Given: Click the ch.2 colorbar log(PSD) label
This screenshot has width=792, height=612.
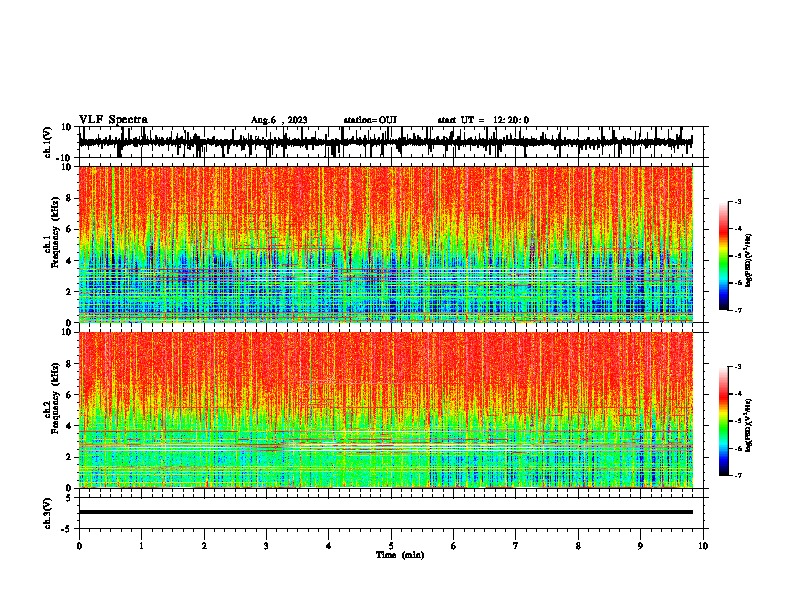Looking at the screenshot, I should pyautogui.click(x=749, y=426).
